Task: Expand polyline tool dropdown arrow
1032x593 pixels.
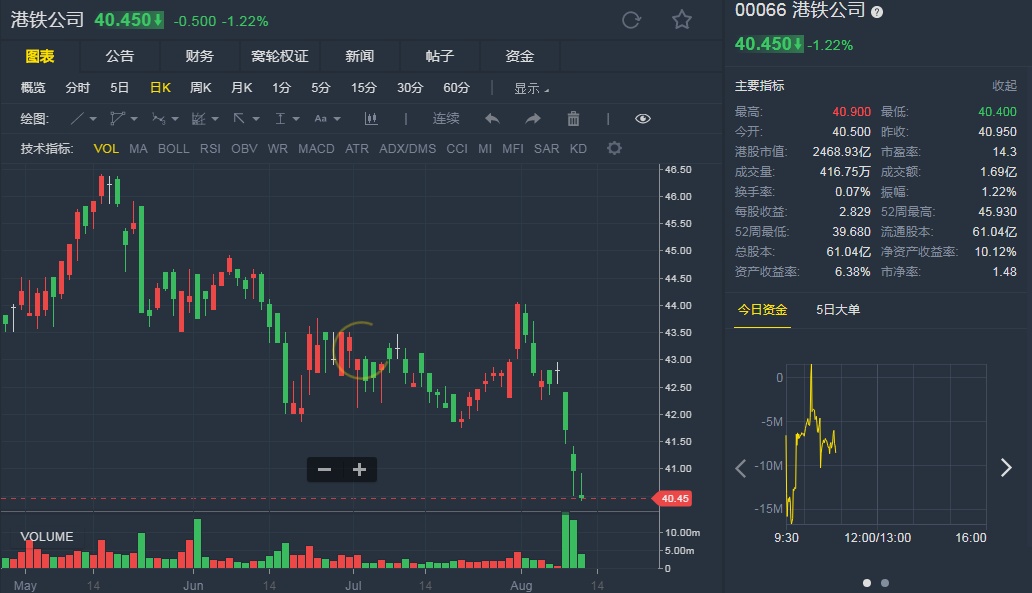Action: click(x=134, y=119)
